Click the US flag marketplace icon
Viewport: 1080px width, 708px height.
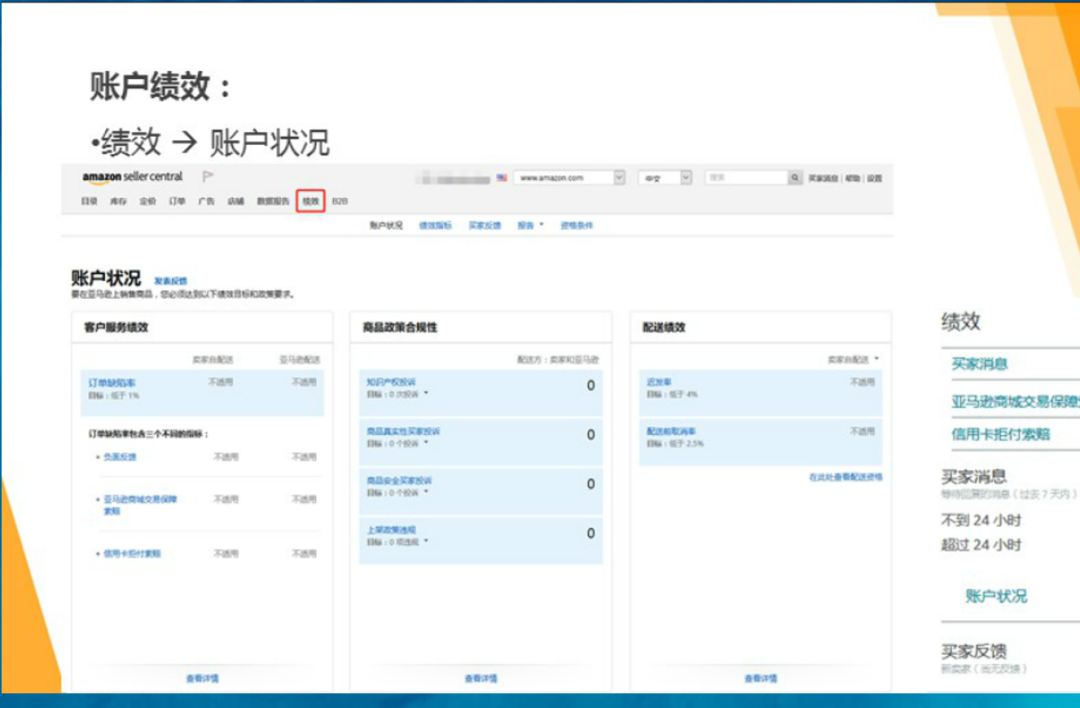[x=501, y=178]
